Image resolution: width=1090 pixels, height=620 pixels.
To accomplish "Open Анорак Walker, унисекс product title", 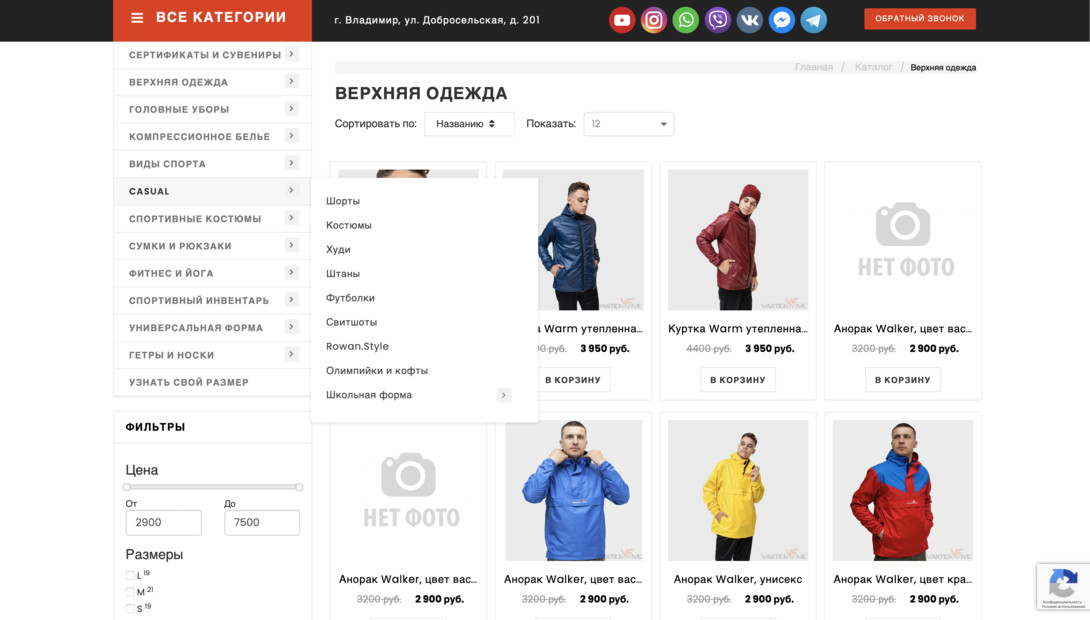I will [738, 579].
